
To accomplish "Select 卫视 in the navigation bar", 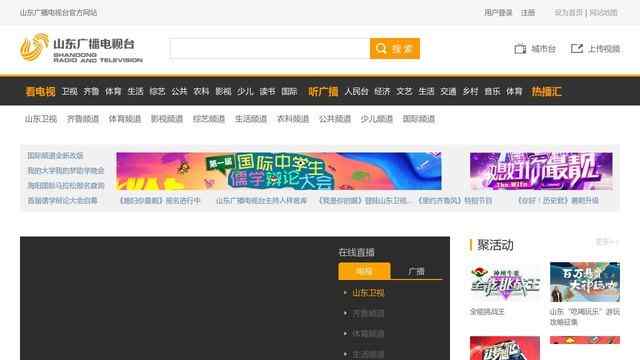I will [x=69, y=91].
